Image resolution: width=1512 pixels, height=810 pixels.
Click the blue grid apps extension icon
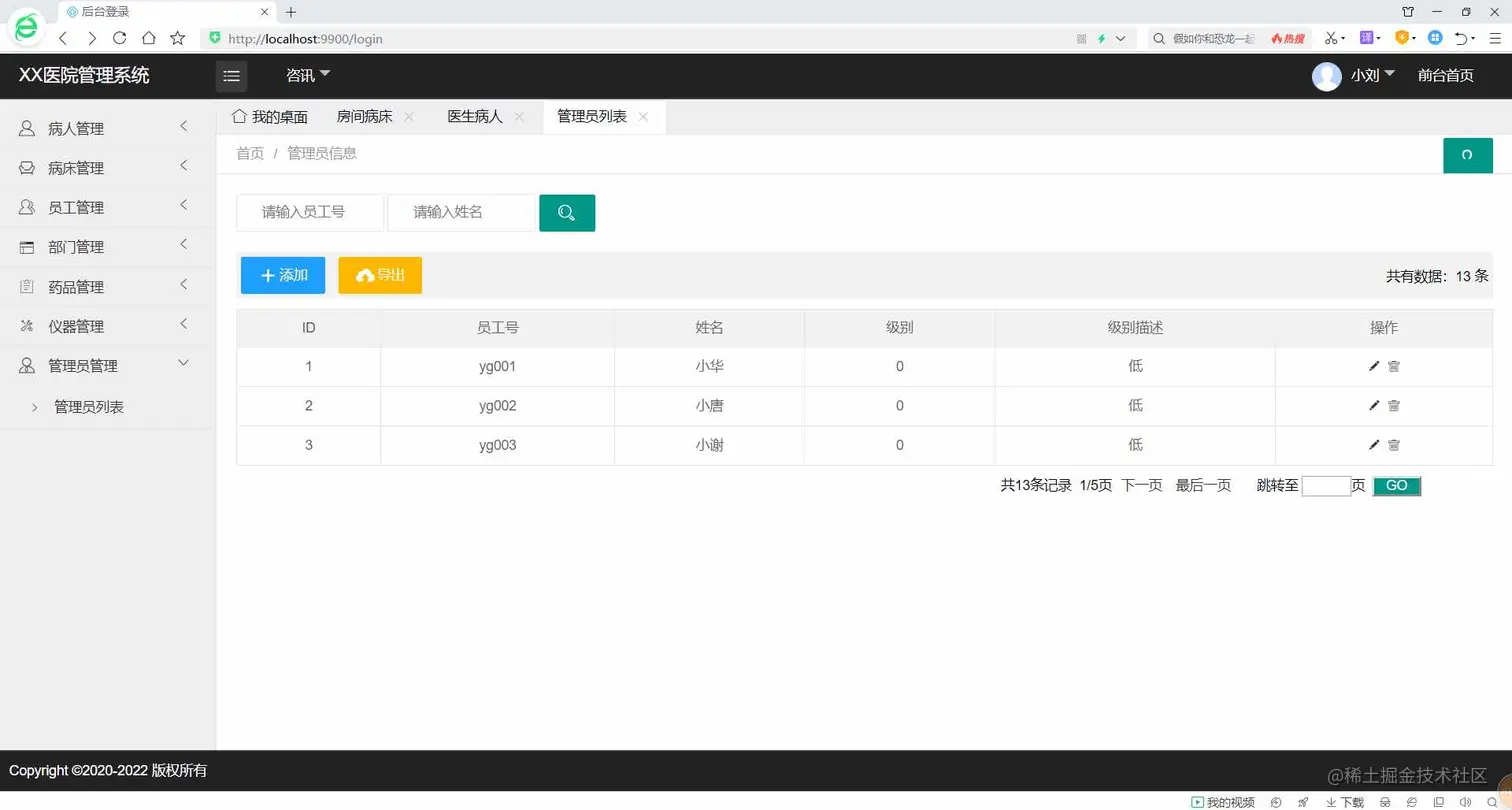click(x=1435, y=38)
